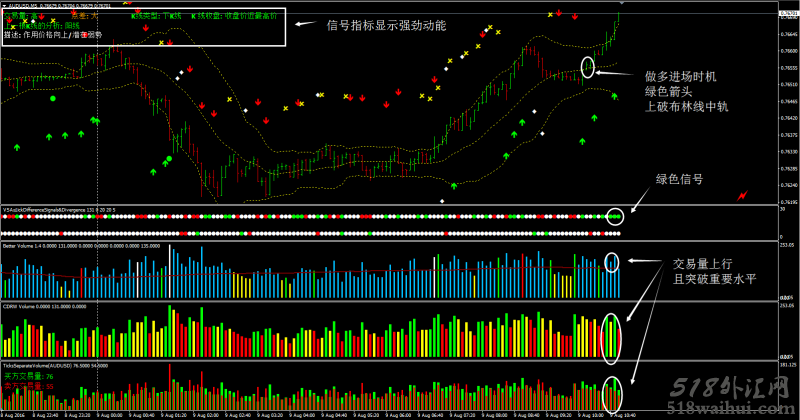Click the small triangle beside the AUDUSD title
The width and height of the screenshot is (800, 420).
(x=4, y=6)
